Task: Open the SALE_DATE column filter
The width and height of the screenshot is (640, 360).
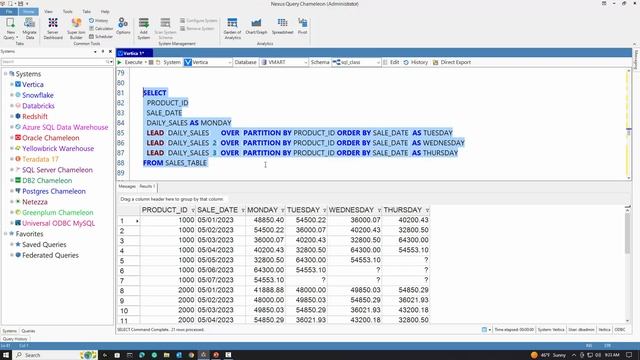Action: pos(242,210)
